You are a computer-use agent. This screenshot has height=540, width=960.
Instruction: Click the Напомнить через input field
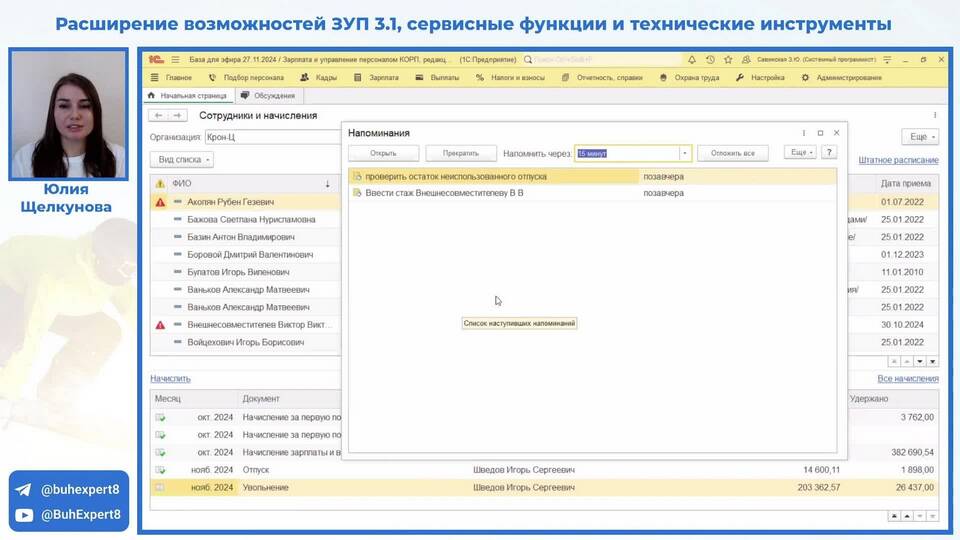(627, 153)
